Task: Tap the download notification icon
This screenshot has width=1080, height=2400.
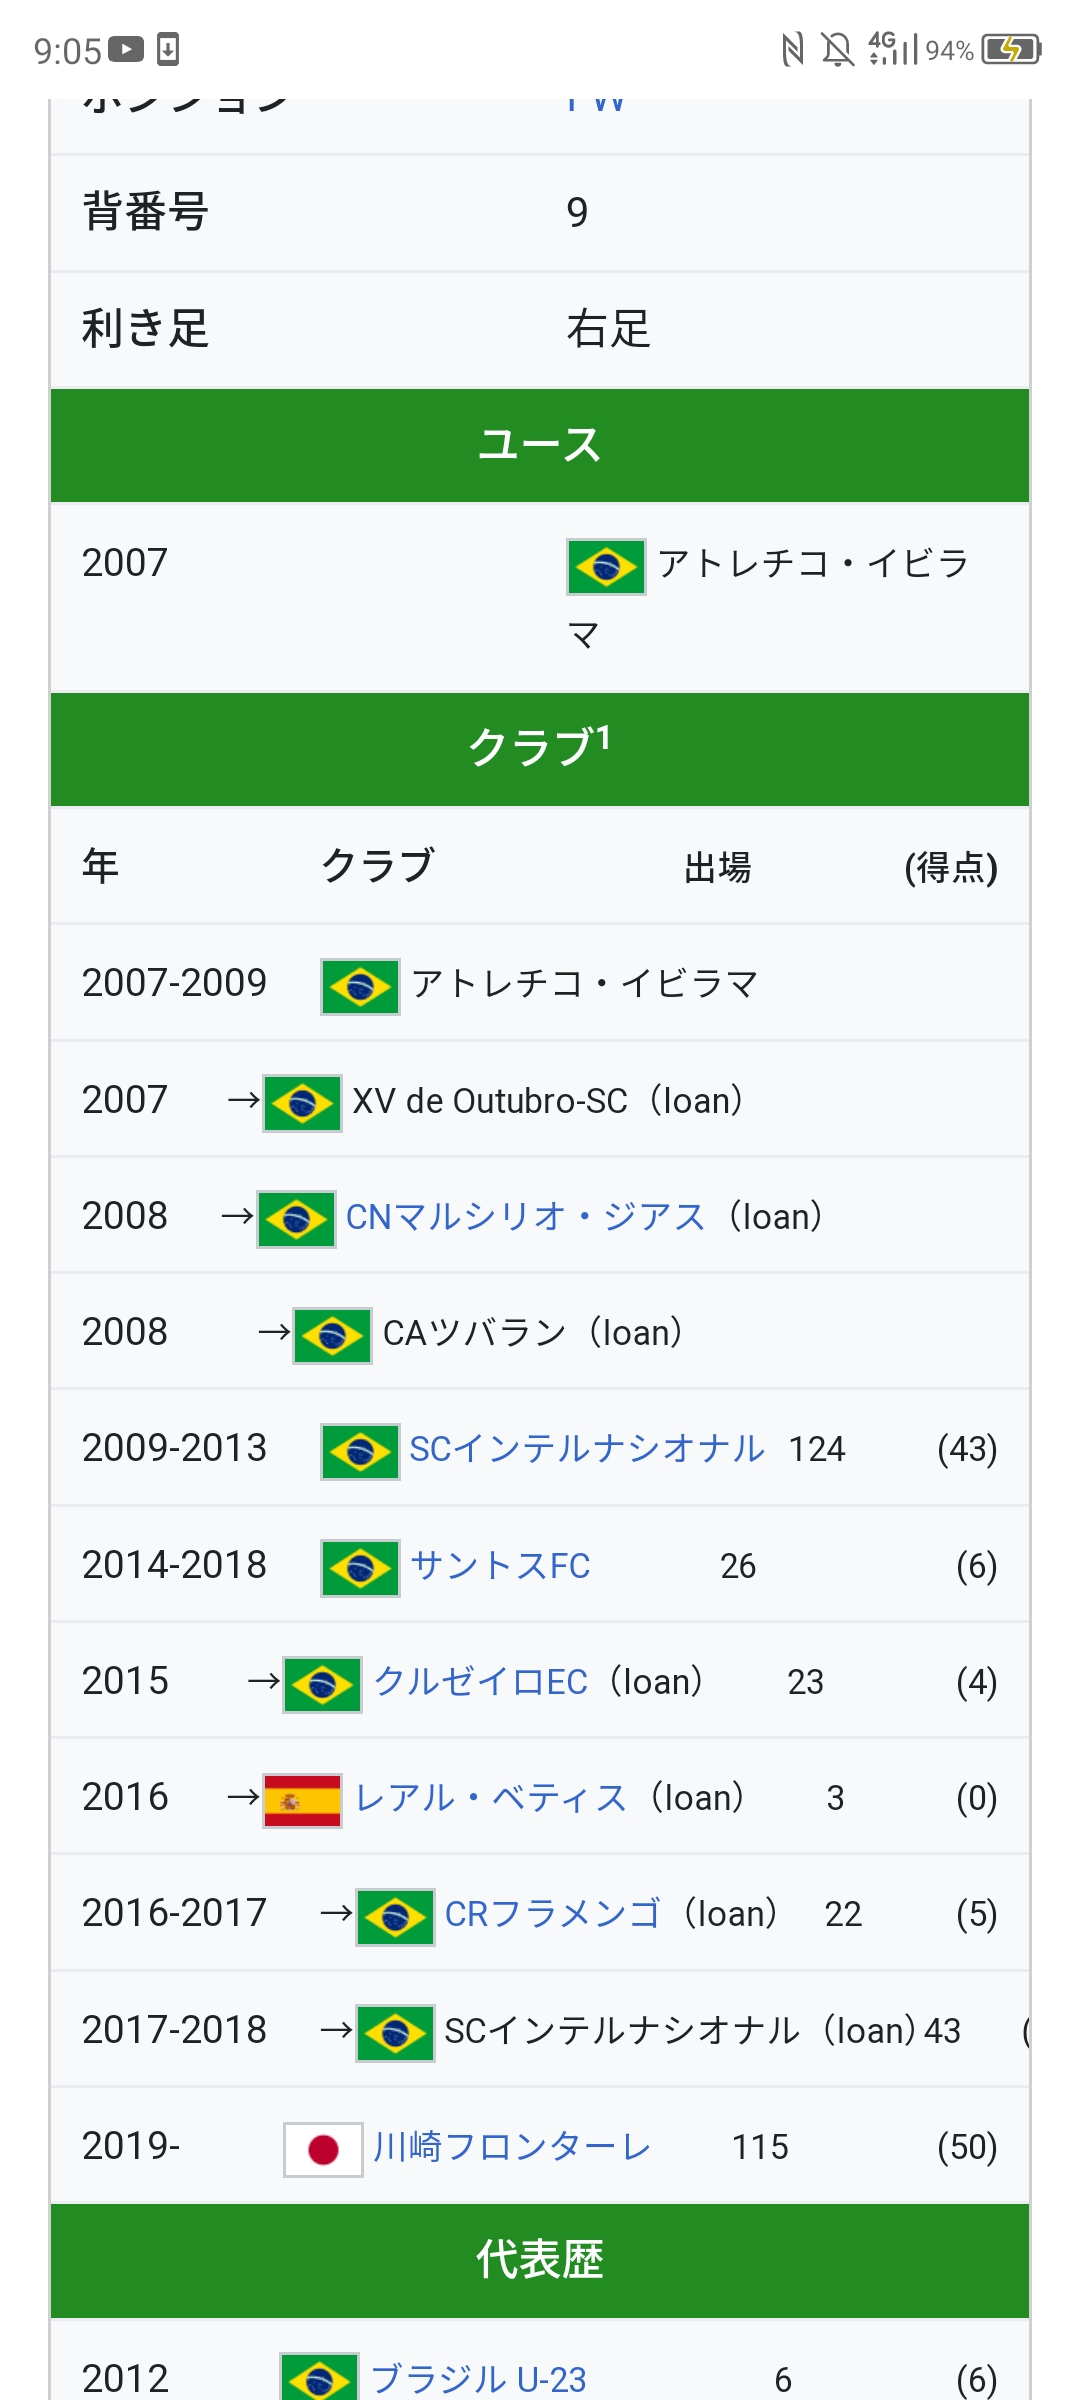Action: point(168,49)
